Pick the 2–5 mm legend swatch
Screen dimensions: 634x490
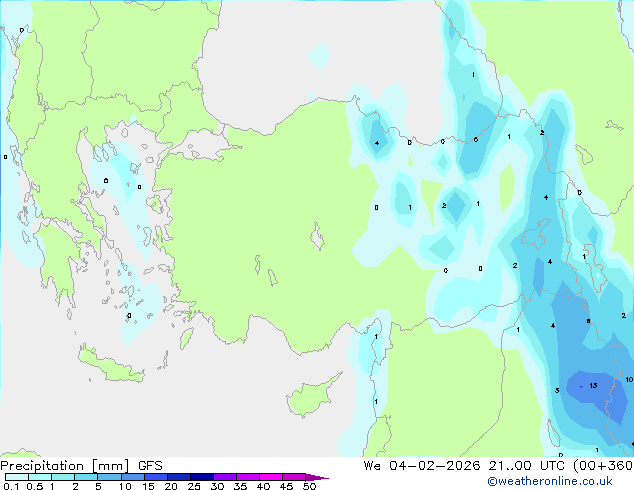pos(86,477)
